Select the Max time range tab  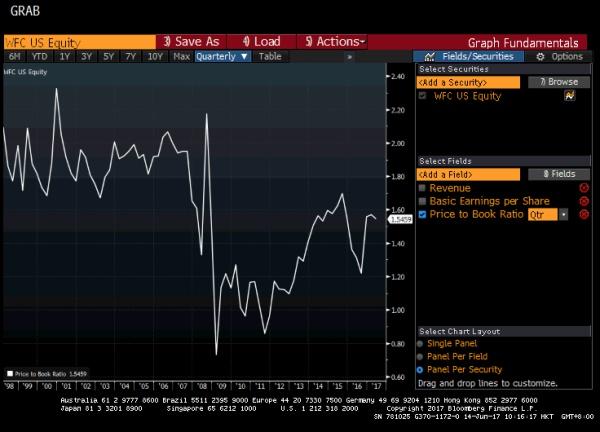(x=181, y=57)
